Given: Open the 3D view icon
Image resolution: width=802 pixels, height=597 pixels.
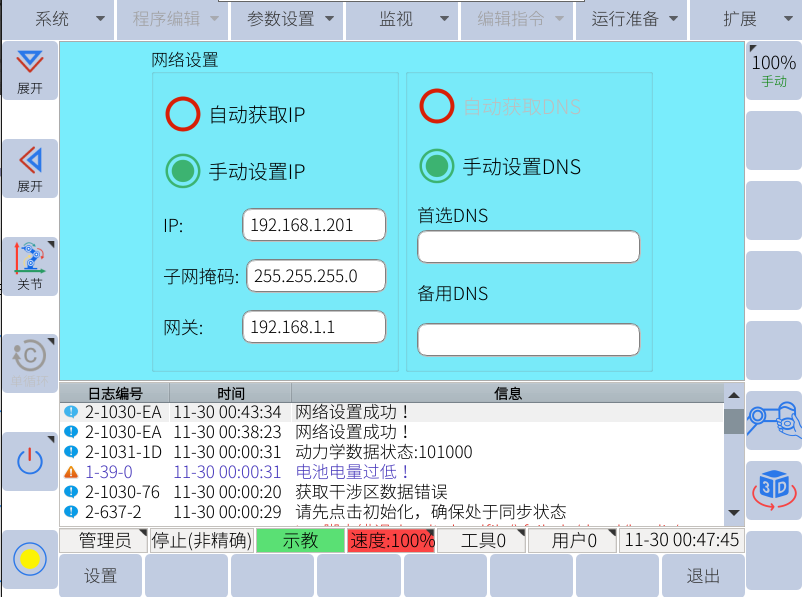Looking at the screenshot, I should point(774,490).
